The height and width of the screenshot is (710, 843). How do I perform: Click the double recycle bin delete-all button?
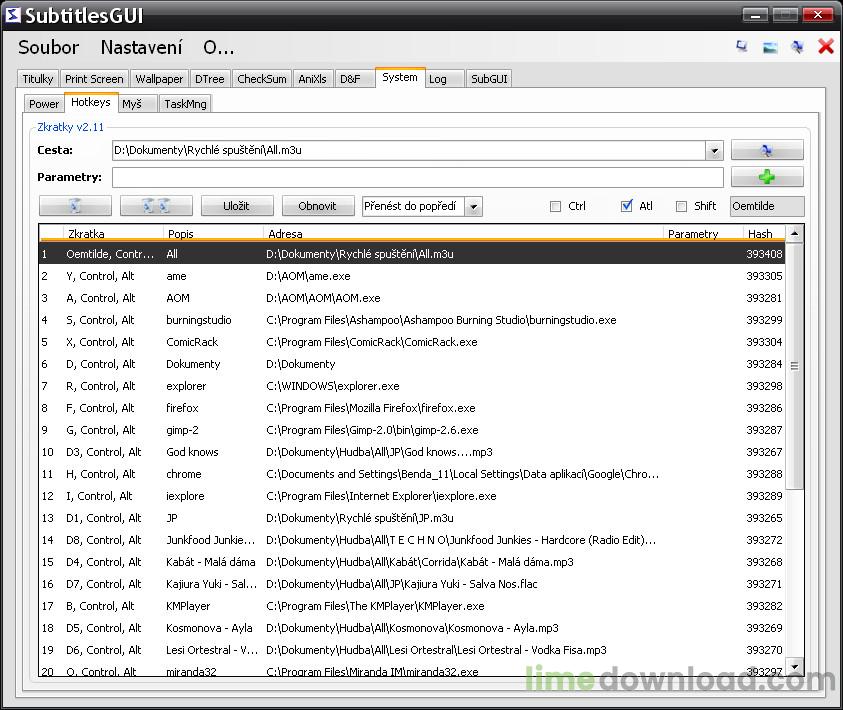pyautogui.click(x=156, y=206)
